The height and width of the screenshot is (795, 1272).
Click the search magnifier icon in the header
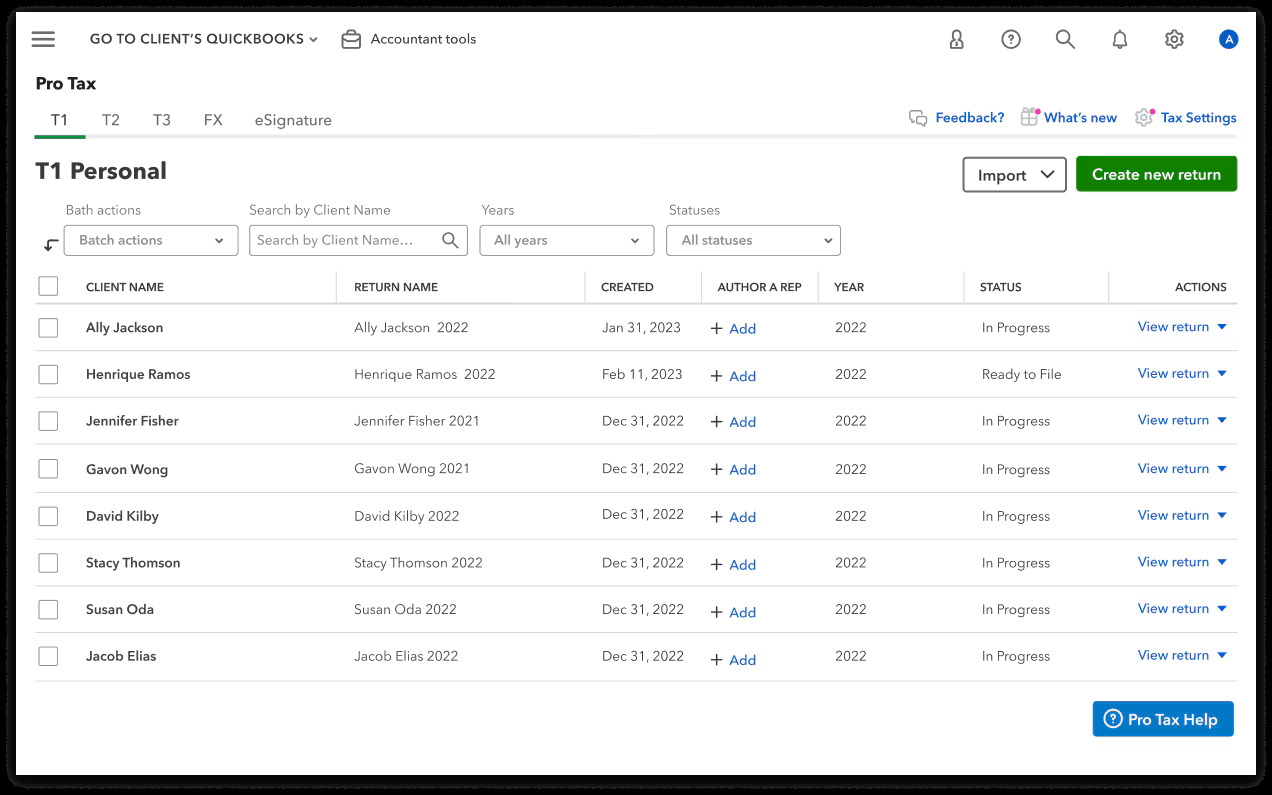click(1065, 39)
